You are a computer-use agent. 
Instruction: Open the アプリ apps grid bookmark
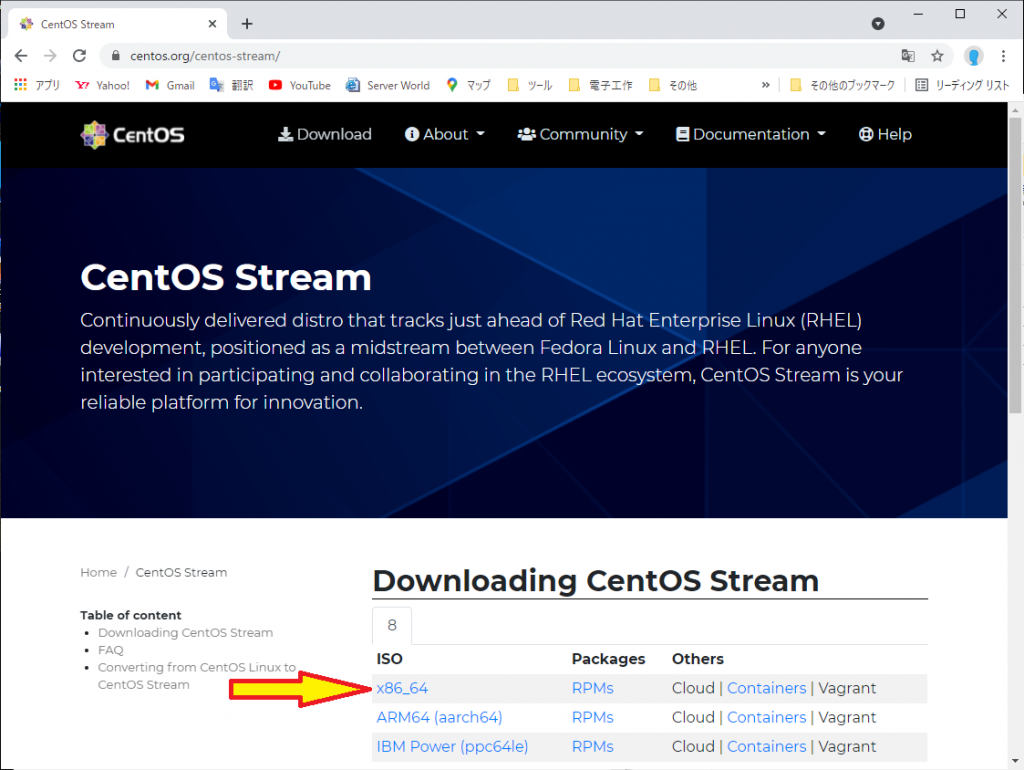[37, 85]
